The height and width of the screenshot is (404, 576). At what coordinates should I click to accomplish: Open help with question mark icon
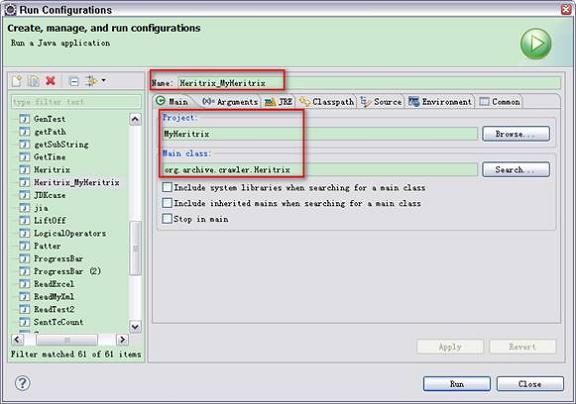tap(22, 383)
